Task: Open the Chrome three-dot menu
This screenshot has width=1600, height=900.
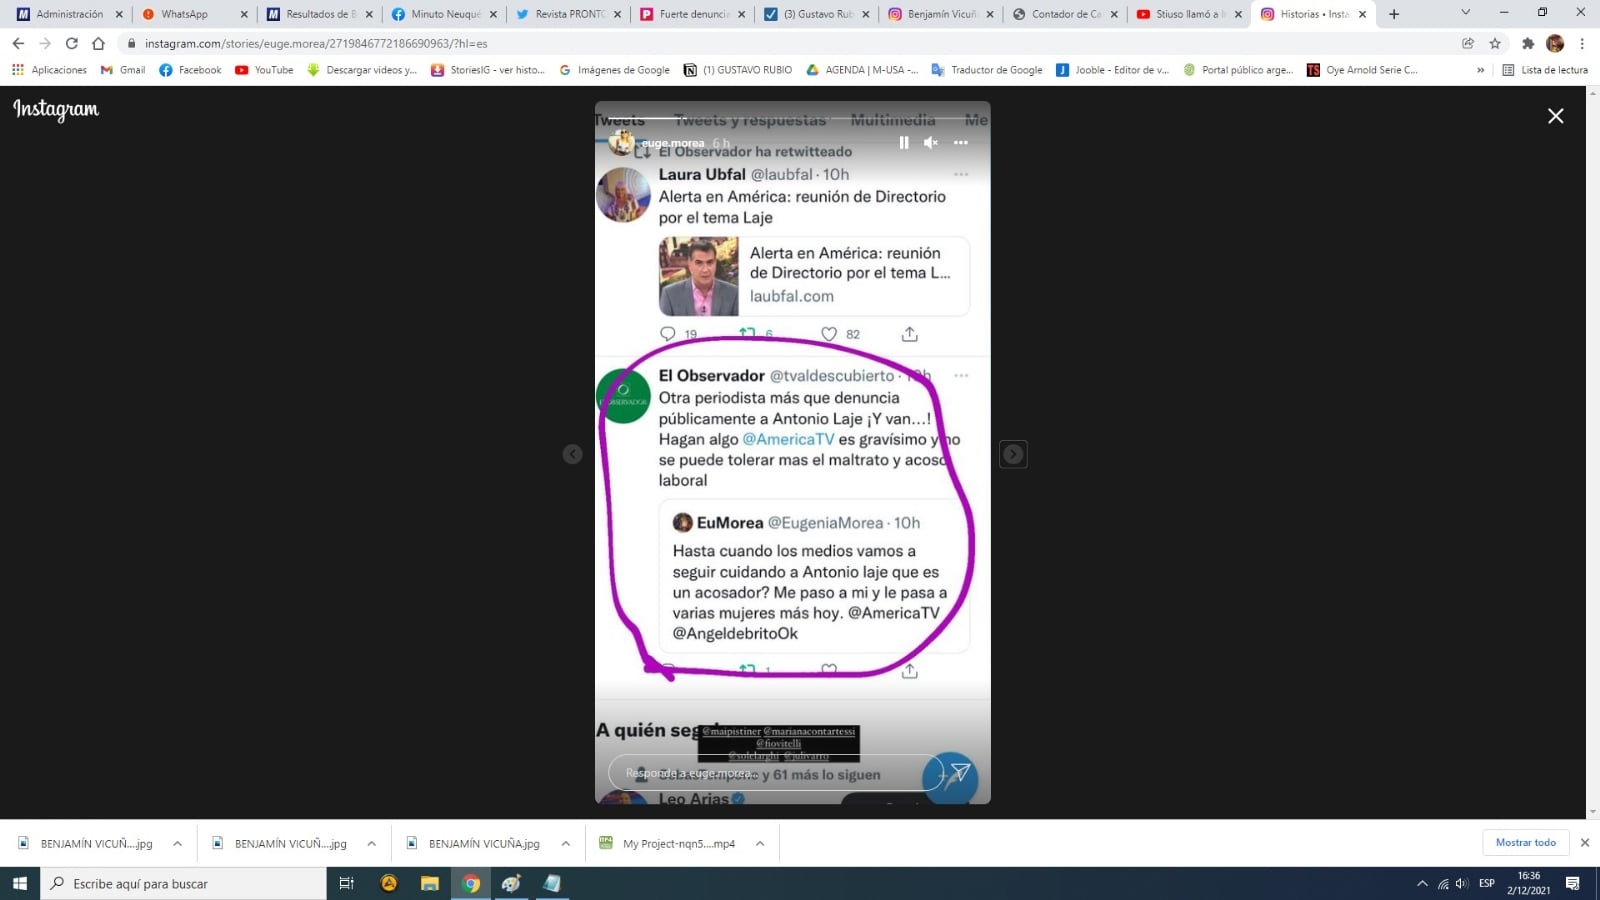Action: coord(1582,43)
